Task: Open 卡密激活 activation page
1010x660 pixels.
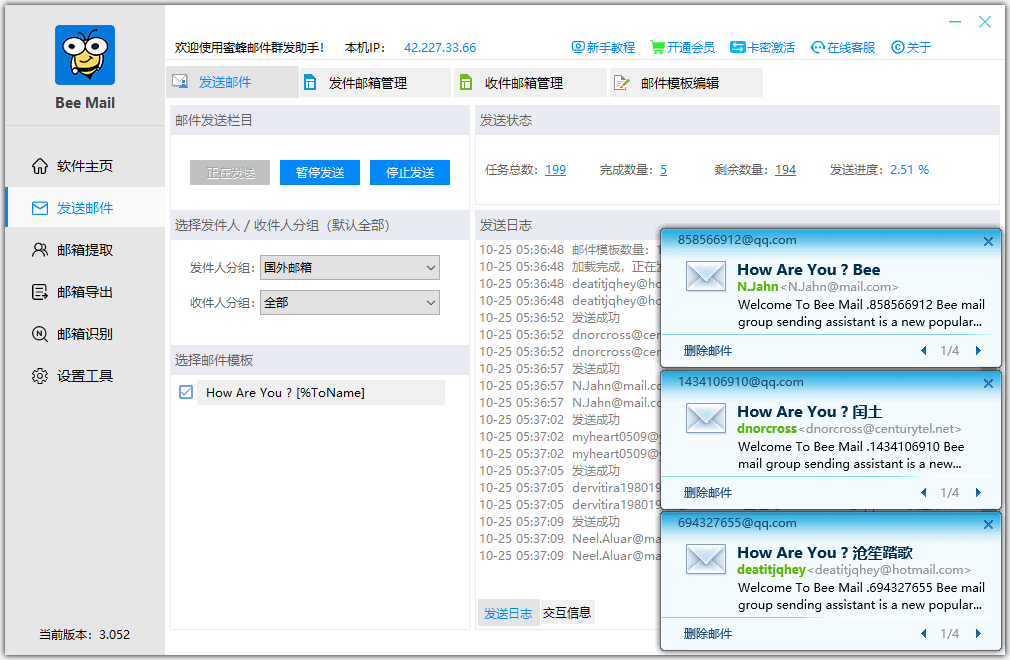Action: coord(762,46)
